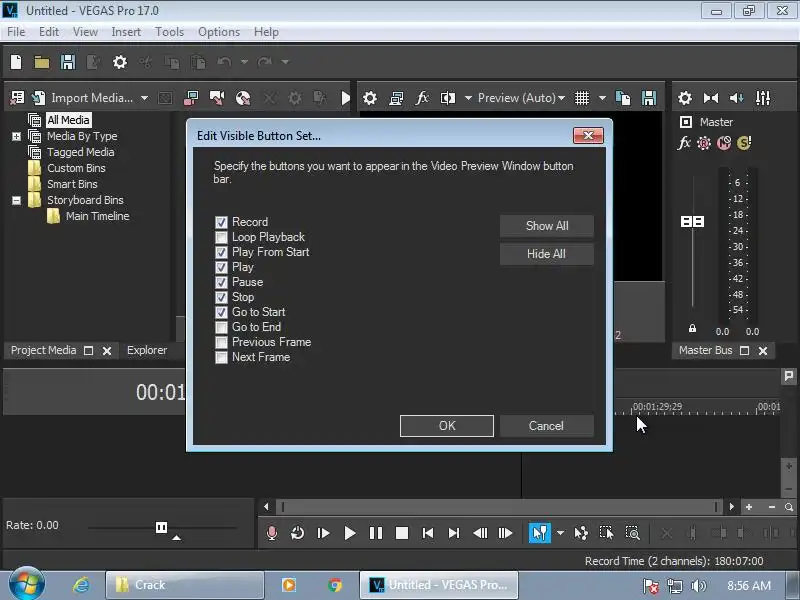Uncheck Go to Start checkbox
800x600 pixels.
[x=221, y=312]
